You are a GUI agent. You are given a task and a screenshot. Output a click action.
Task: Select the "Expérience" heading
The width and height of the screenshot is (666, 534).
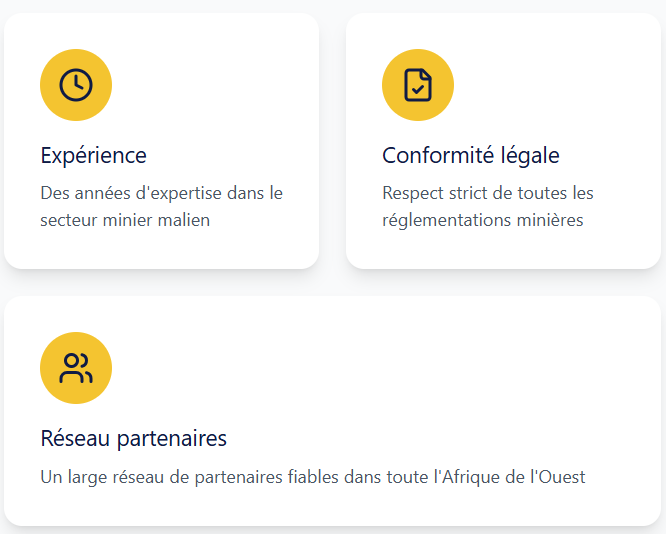[94, 156]
